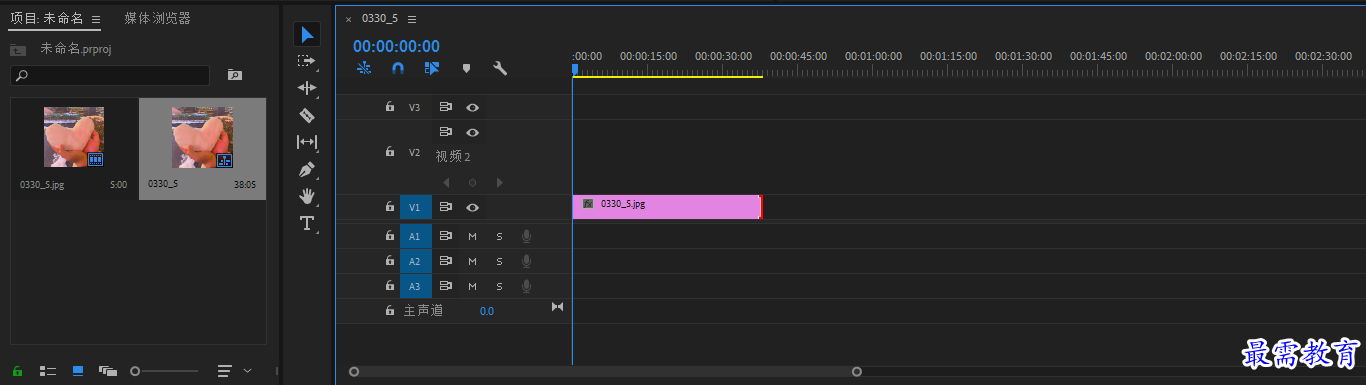
Task: Solo track A3
Action: coord(499,286)
